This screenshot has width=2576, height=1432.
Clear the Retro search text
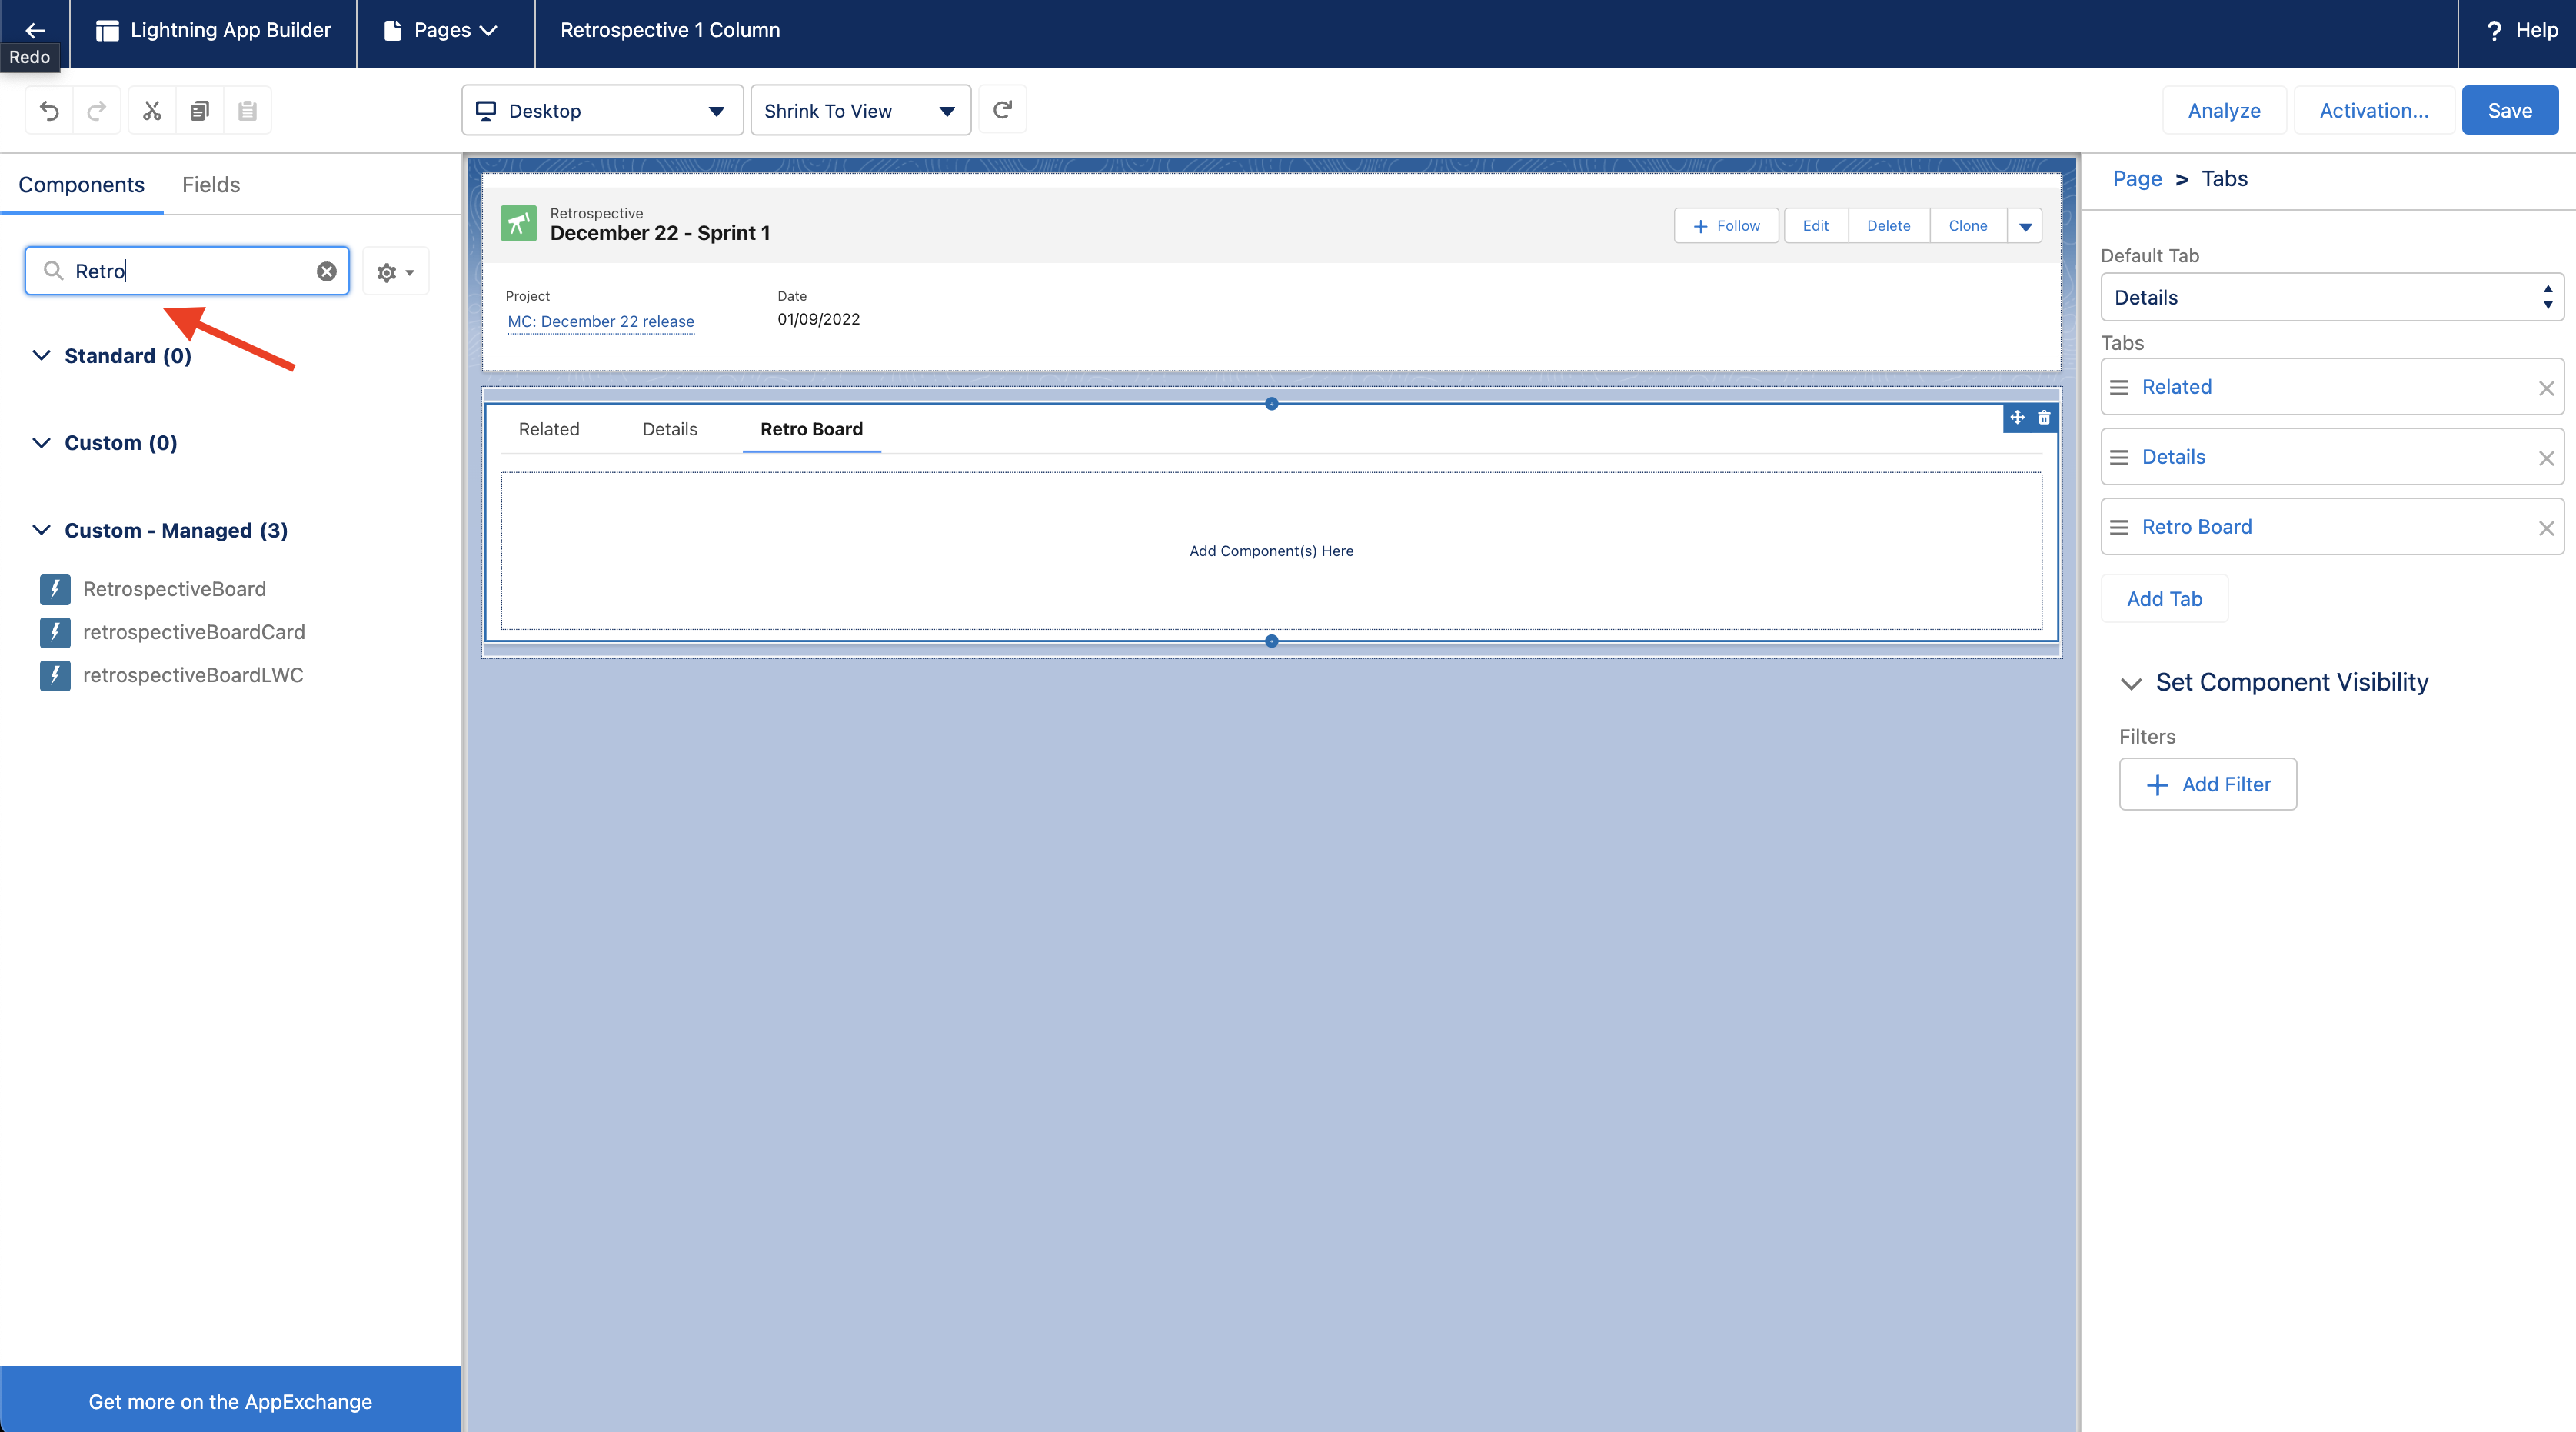tap(326, 271)
